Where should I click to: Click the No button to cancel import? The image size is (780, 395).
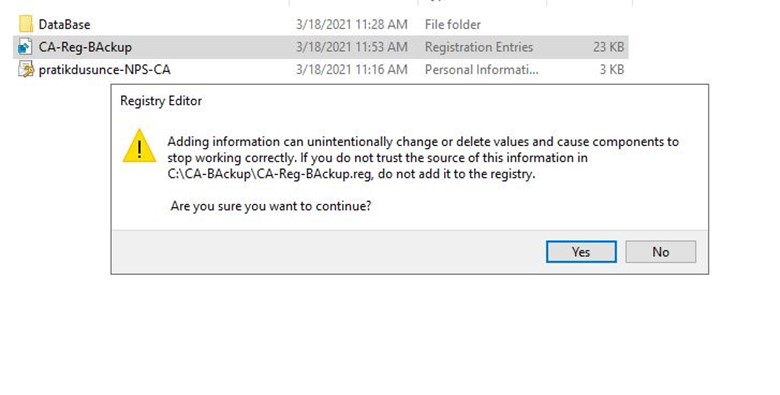click(661, 252)
